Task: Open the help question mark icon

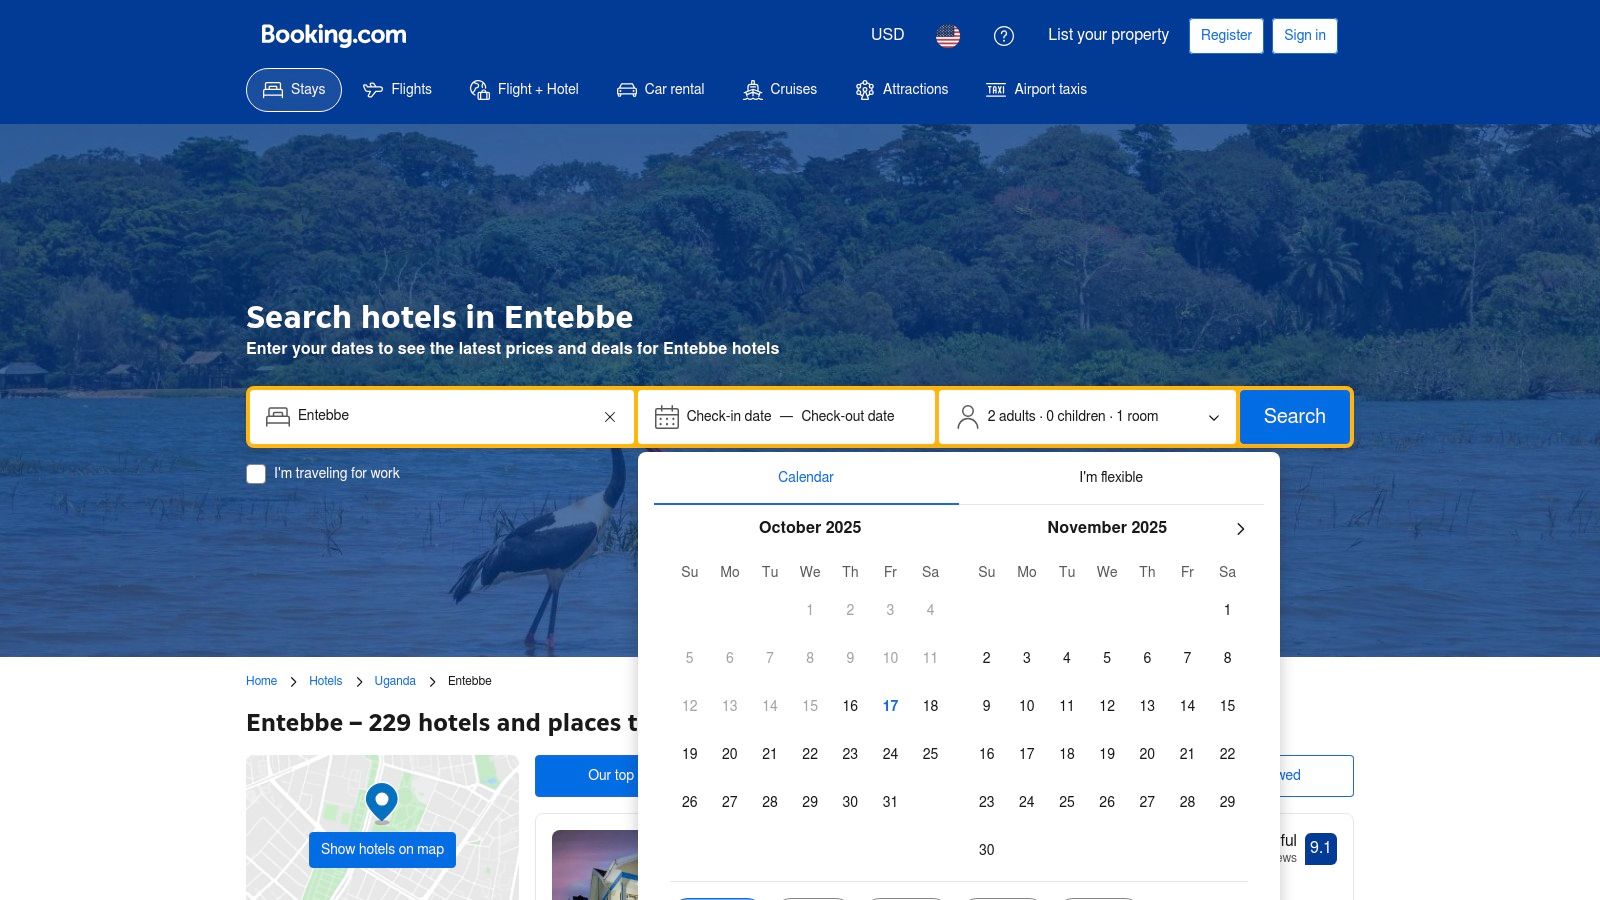Action: [1004, 36]
